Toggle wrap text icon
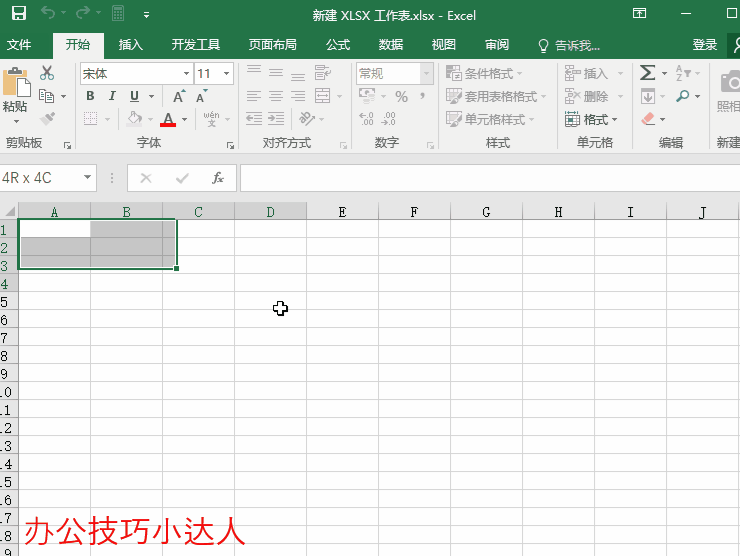This screenshot has width=740, height=556. pyautogui.click(x=323, y=73)
